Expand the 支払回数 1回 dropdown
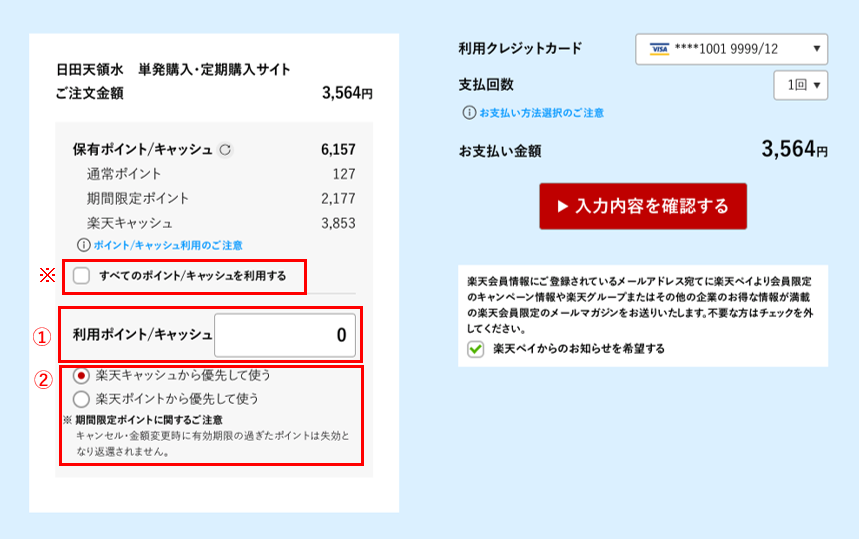Screen dimensions: 859x539 tap(800, 85)
